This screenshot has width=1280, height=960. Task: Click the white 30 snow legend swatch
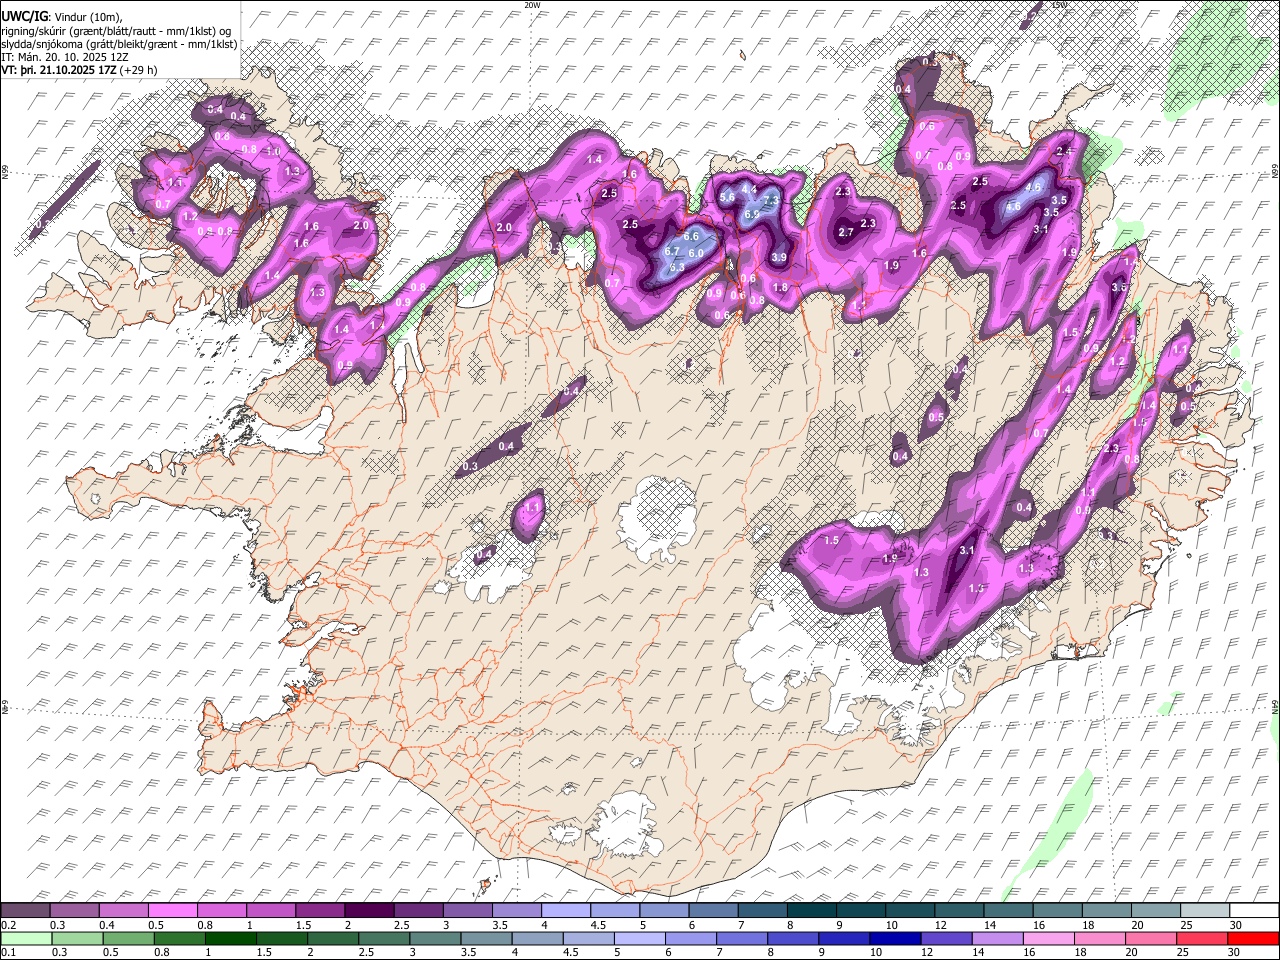pos(1253,910)
